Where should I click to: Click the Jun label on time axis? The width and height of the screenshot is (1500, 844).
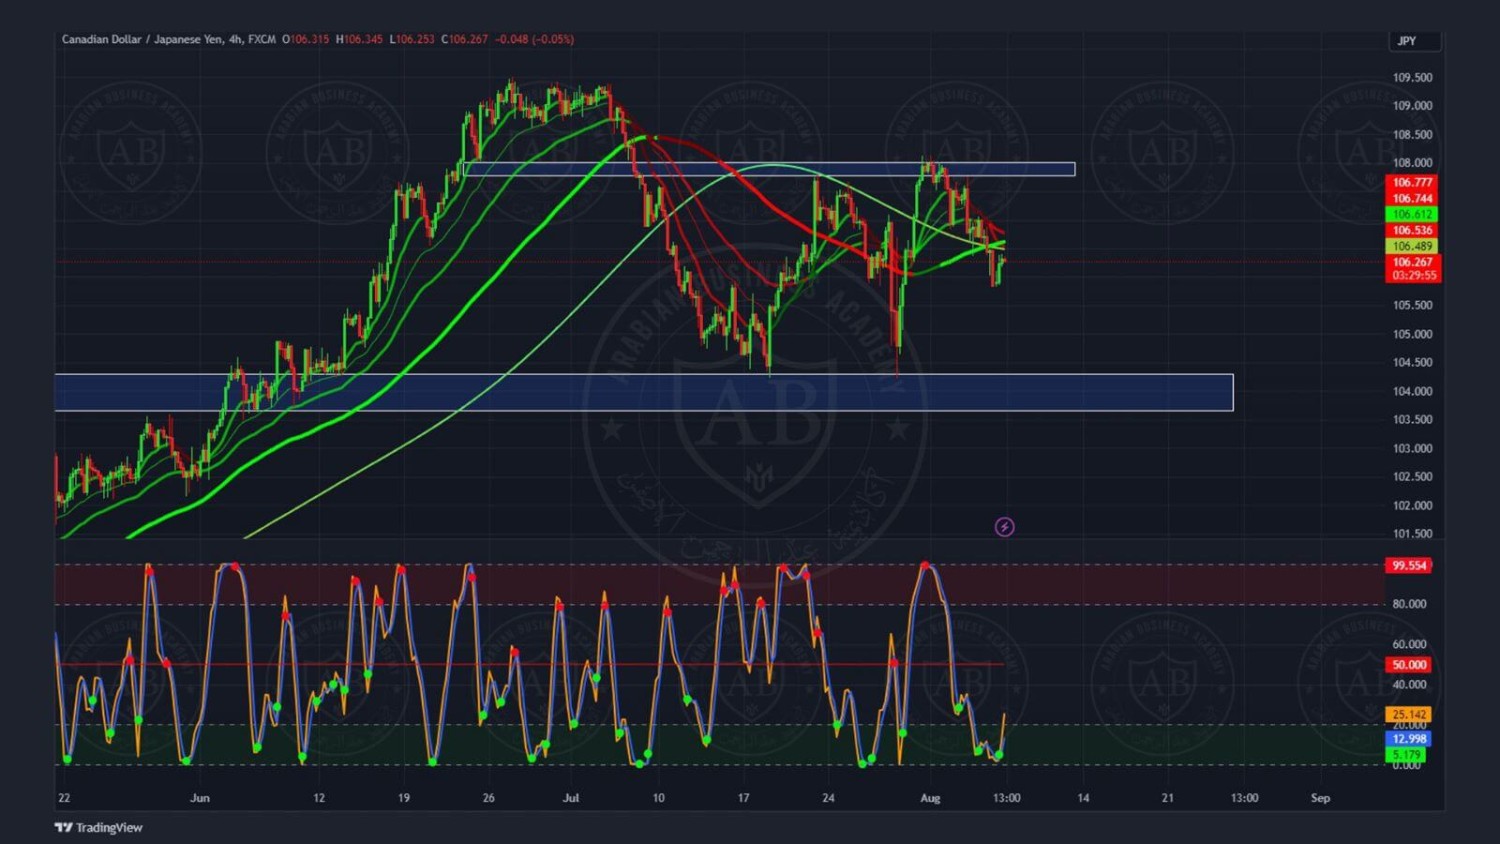(200, 798)
